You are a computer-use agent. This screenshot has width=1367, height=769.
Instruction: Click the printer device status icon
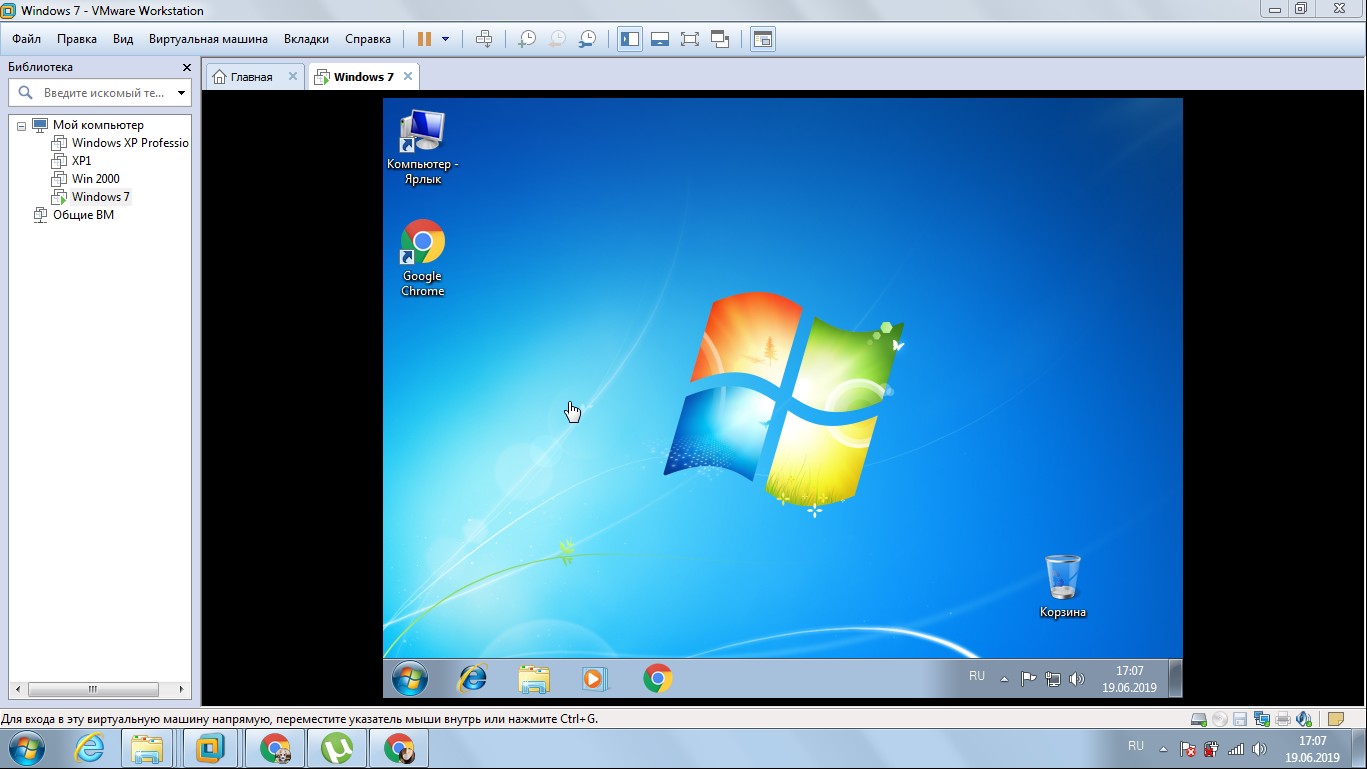tap(1282, 719)
